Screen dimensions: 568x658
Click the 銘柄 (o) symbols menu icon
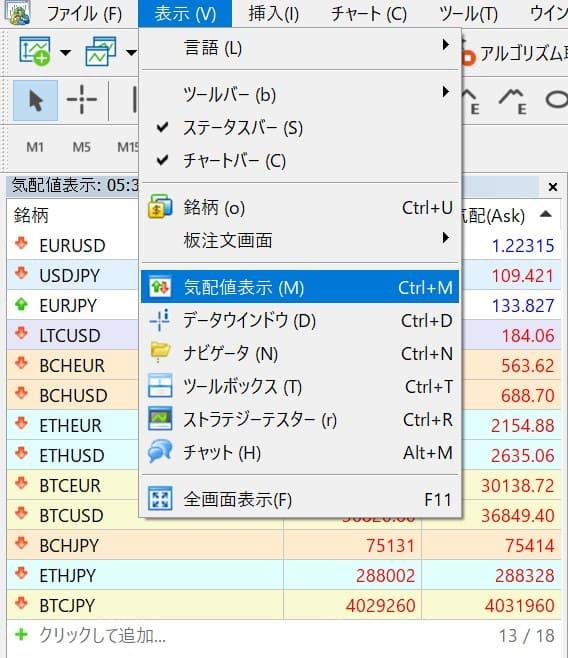click(160, 207)
